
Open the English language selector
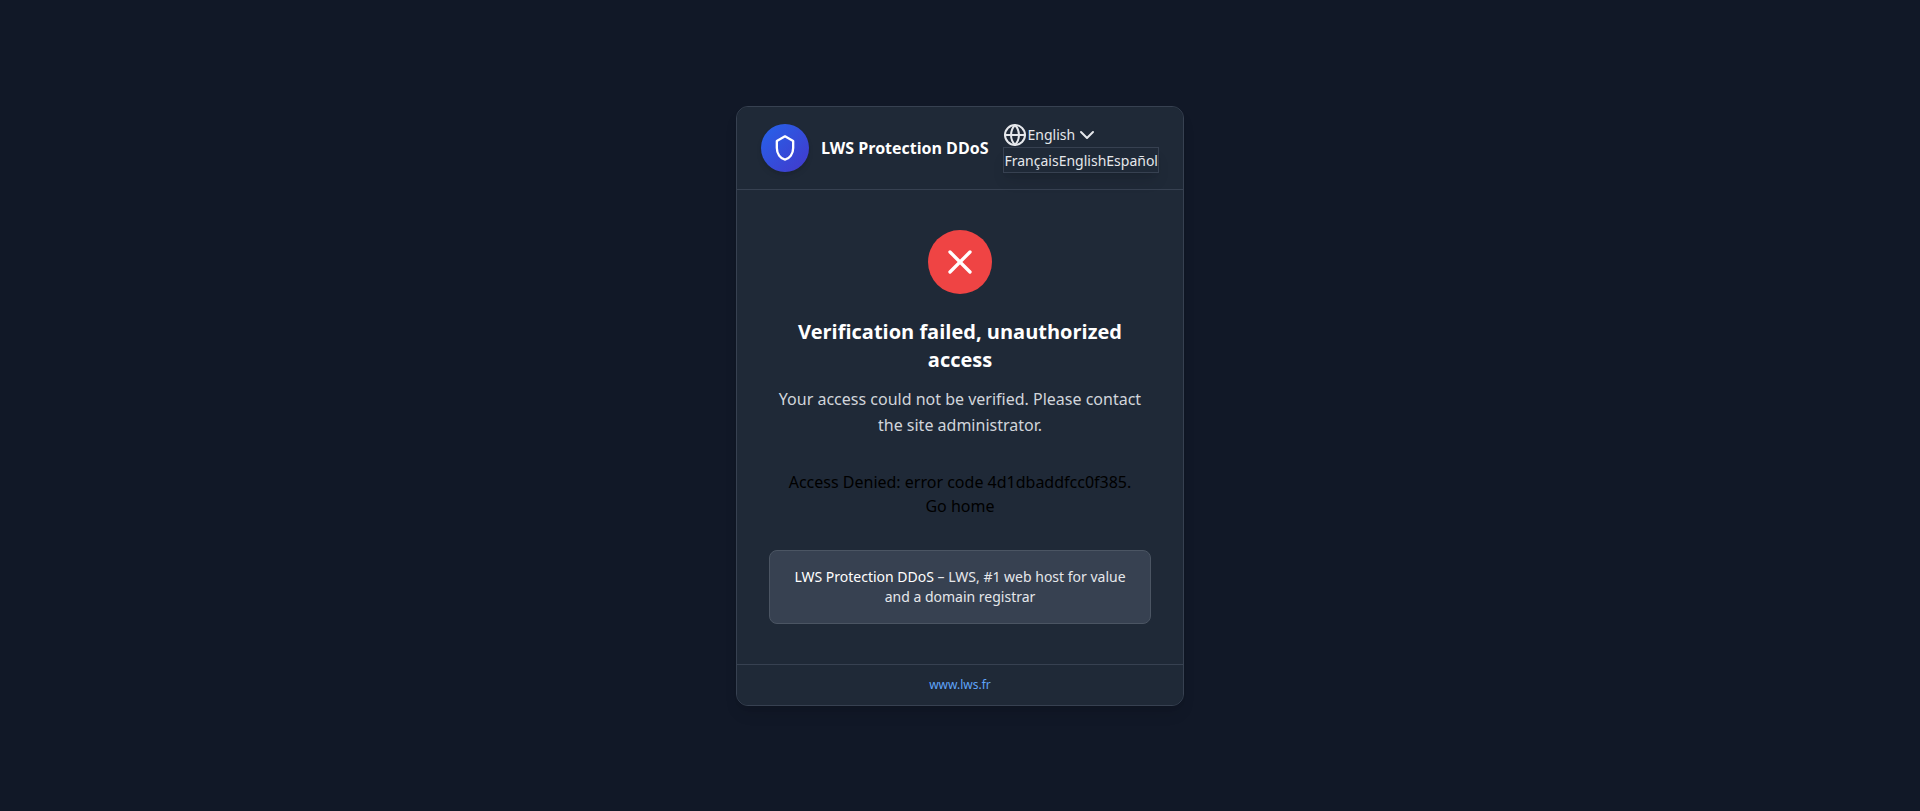coord(1049,135)
